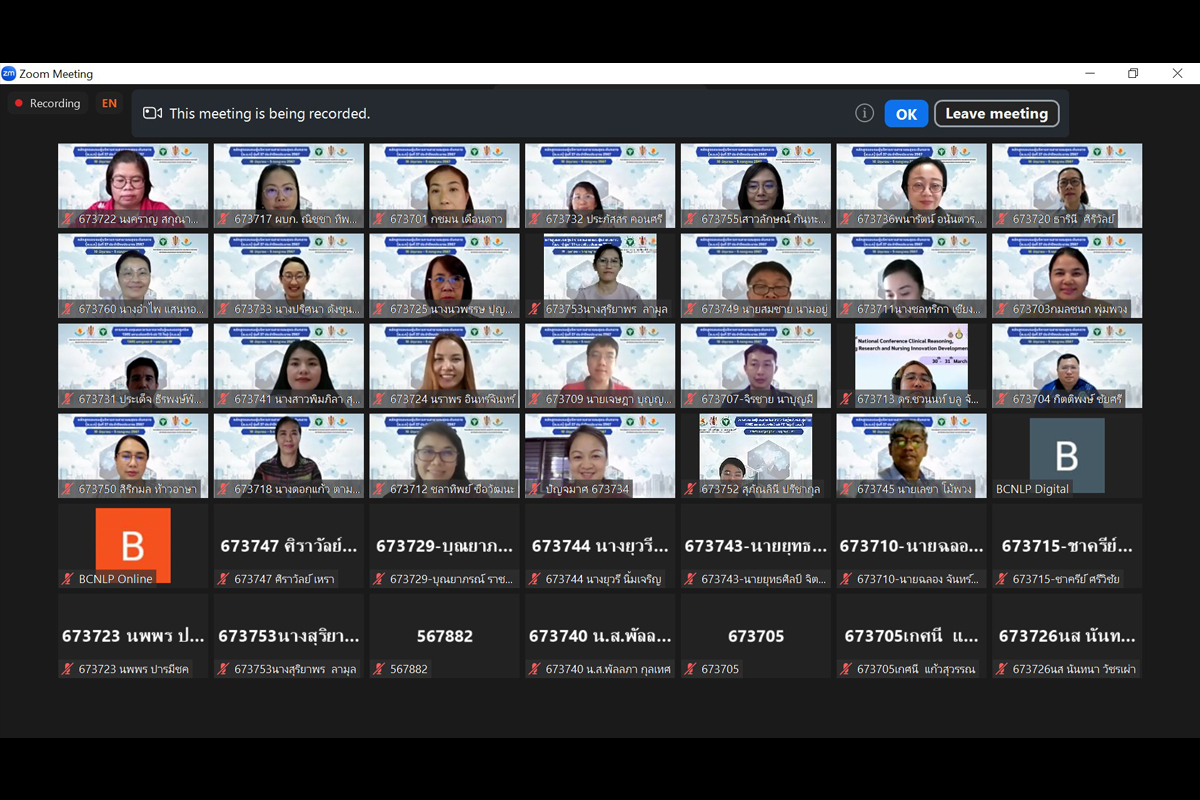Click the muted mic icon on participant 673723
1200x800 pixels.
pos(68,669)
